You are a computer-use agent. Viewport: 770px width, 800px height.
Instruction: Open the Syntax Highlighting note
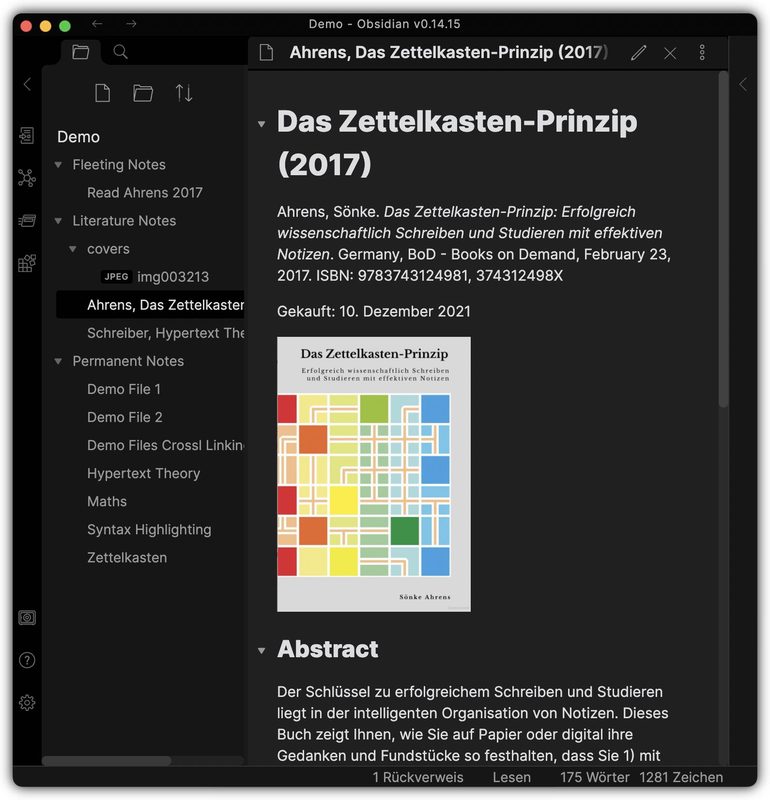click(x=149, y=530)
